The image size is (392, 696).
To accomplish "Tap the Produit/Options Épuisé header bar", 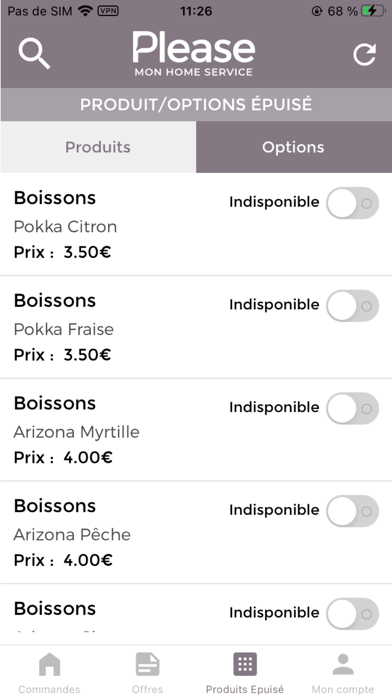I will coord(196,104).
